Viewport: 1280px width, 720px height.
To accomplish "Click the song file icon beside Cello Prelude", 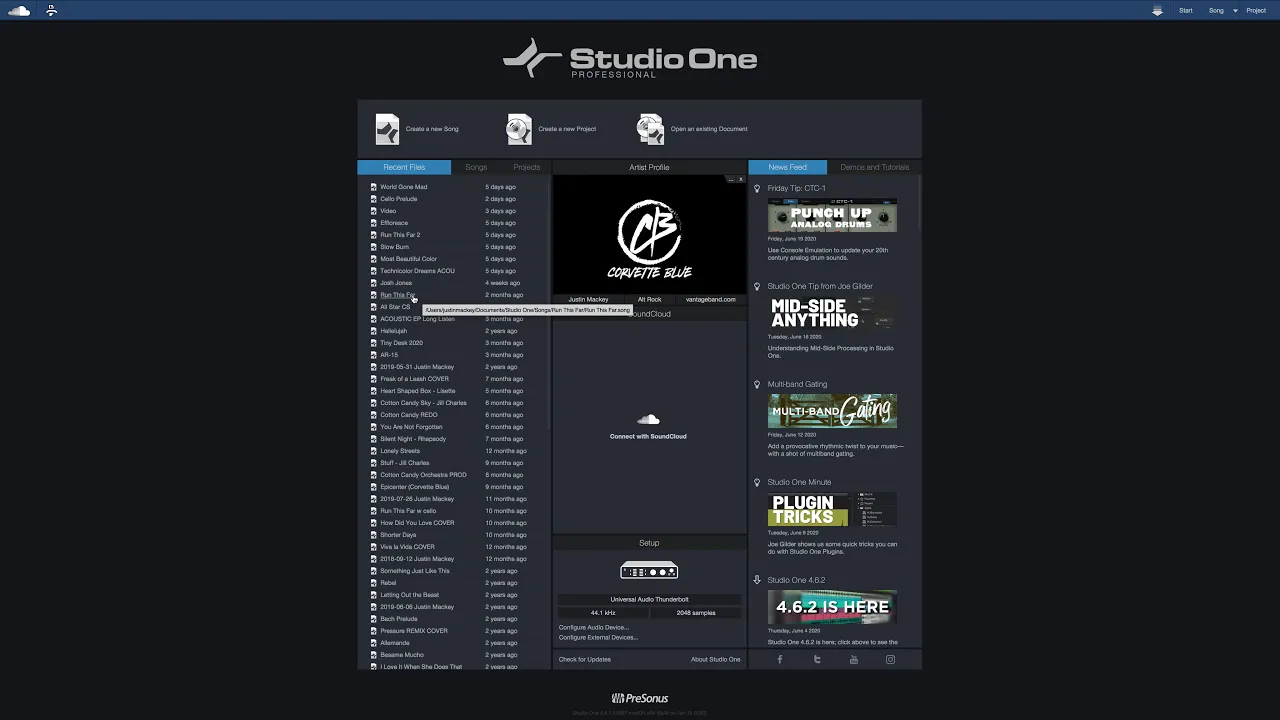I will click(x=374, y=199).
